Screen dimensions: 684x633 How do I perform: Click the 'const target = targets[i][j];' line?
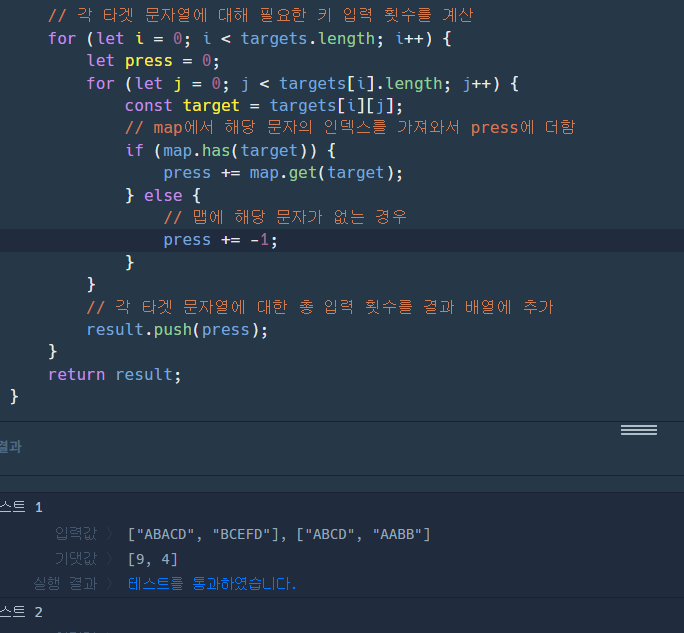[x=263, y=106]
